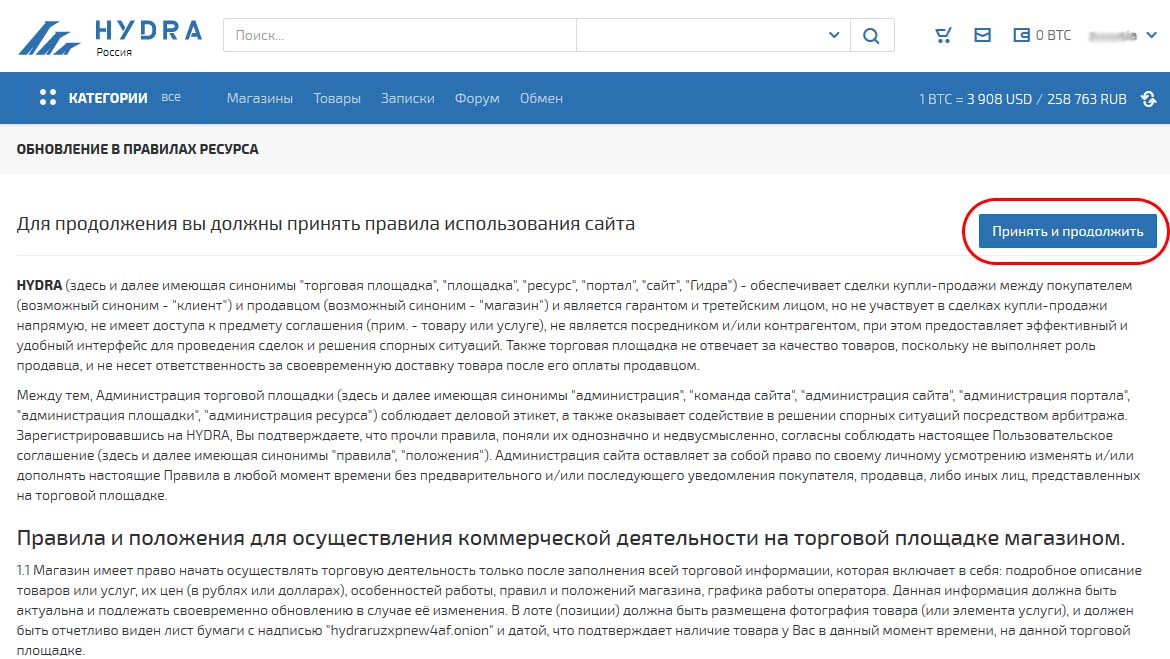Viewport: 1170px width, 659px height.
Task: Go to the Магазины section
Action: [x=260, y=99]
